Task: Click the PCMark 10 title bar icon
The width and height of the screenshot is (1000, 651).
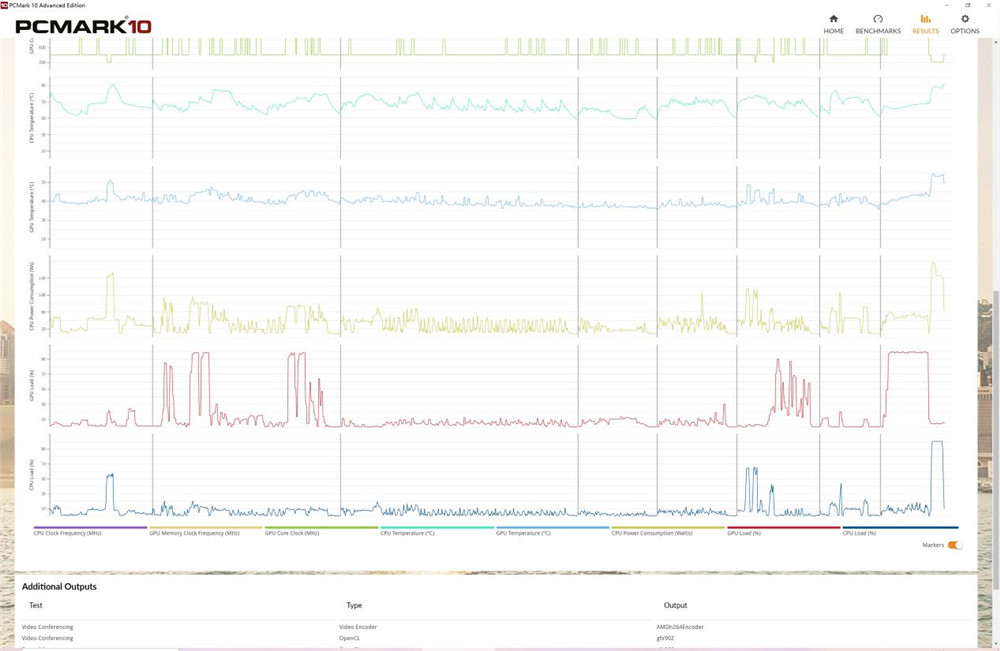Action: [x=4, y=5]
